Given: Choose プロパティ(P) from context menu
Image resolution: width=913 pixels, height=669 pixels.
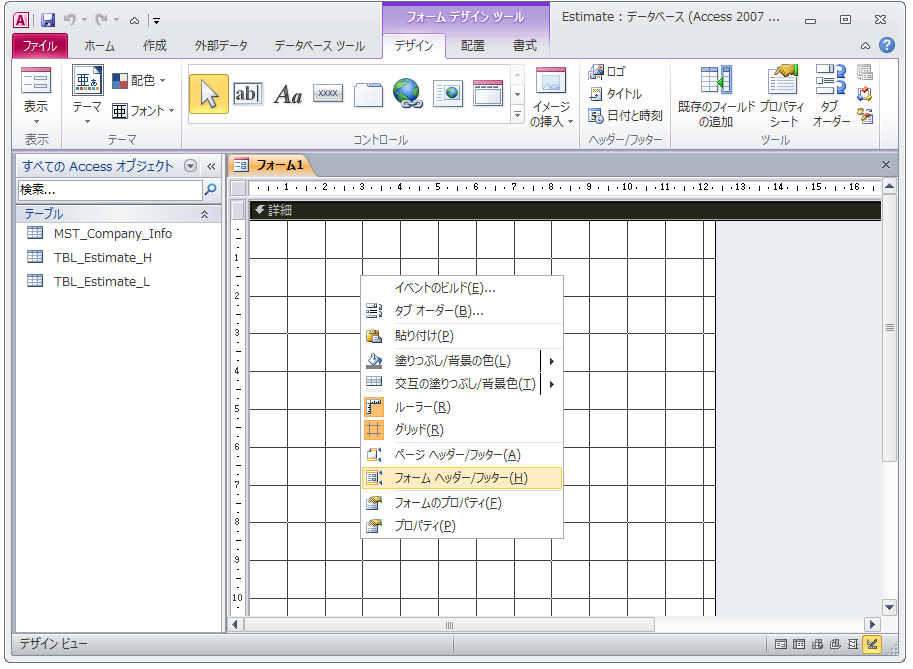Looking at the screenshot, I should [425, 526].
